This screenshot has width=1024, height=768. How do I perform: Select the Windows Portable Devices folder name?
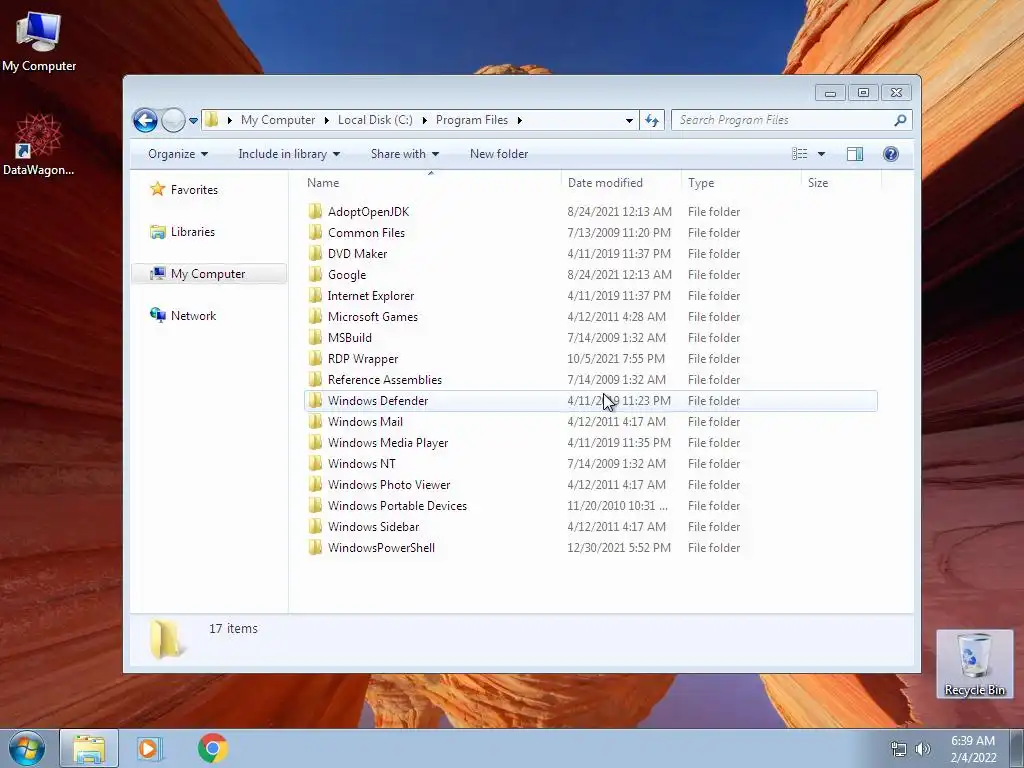397,505
